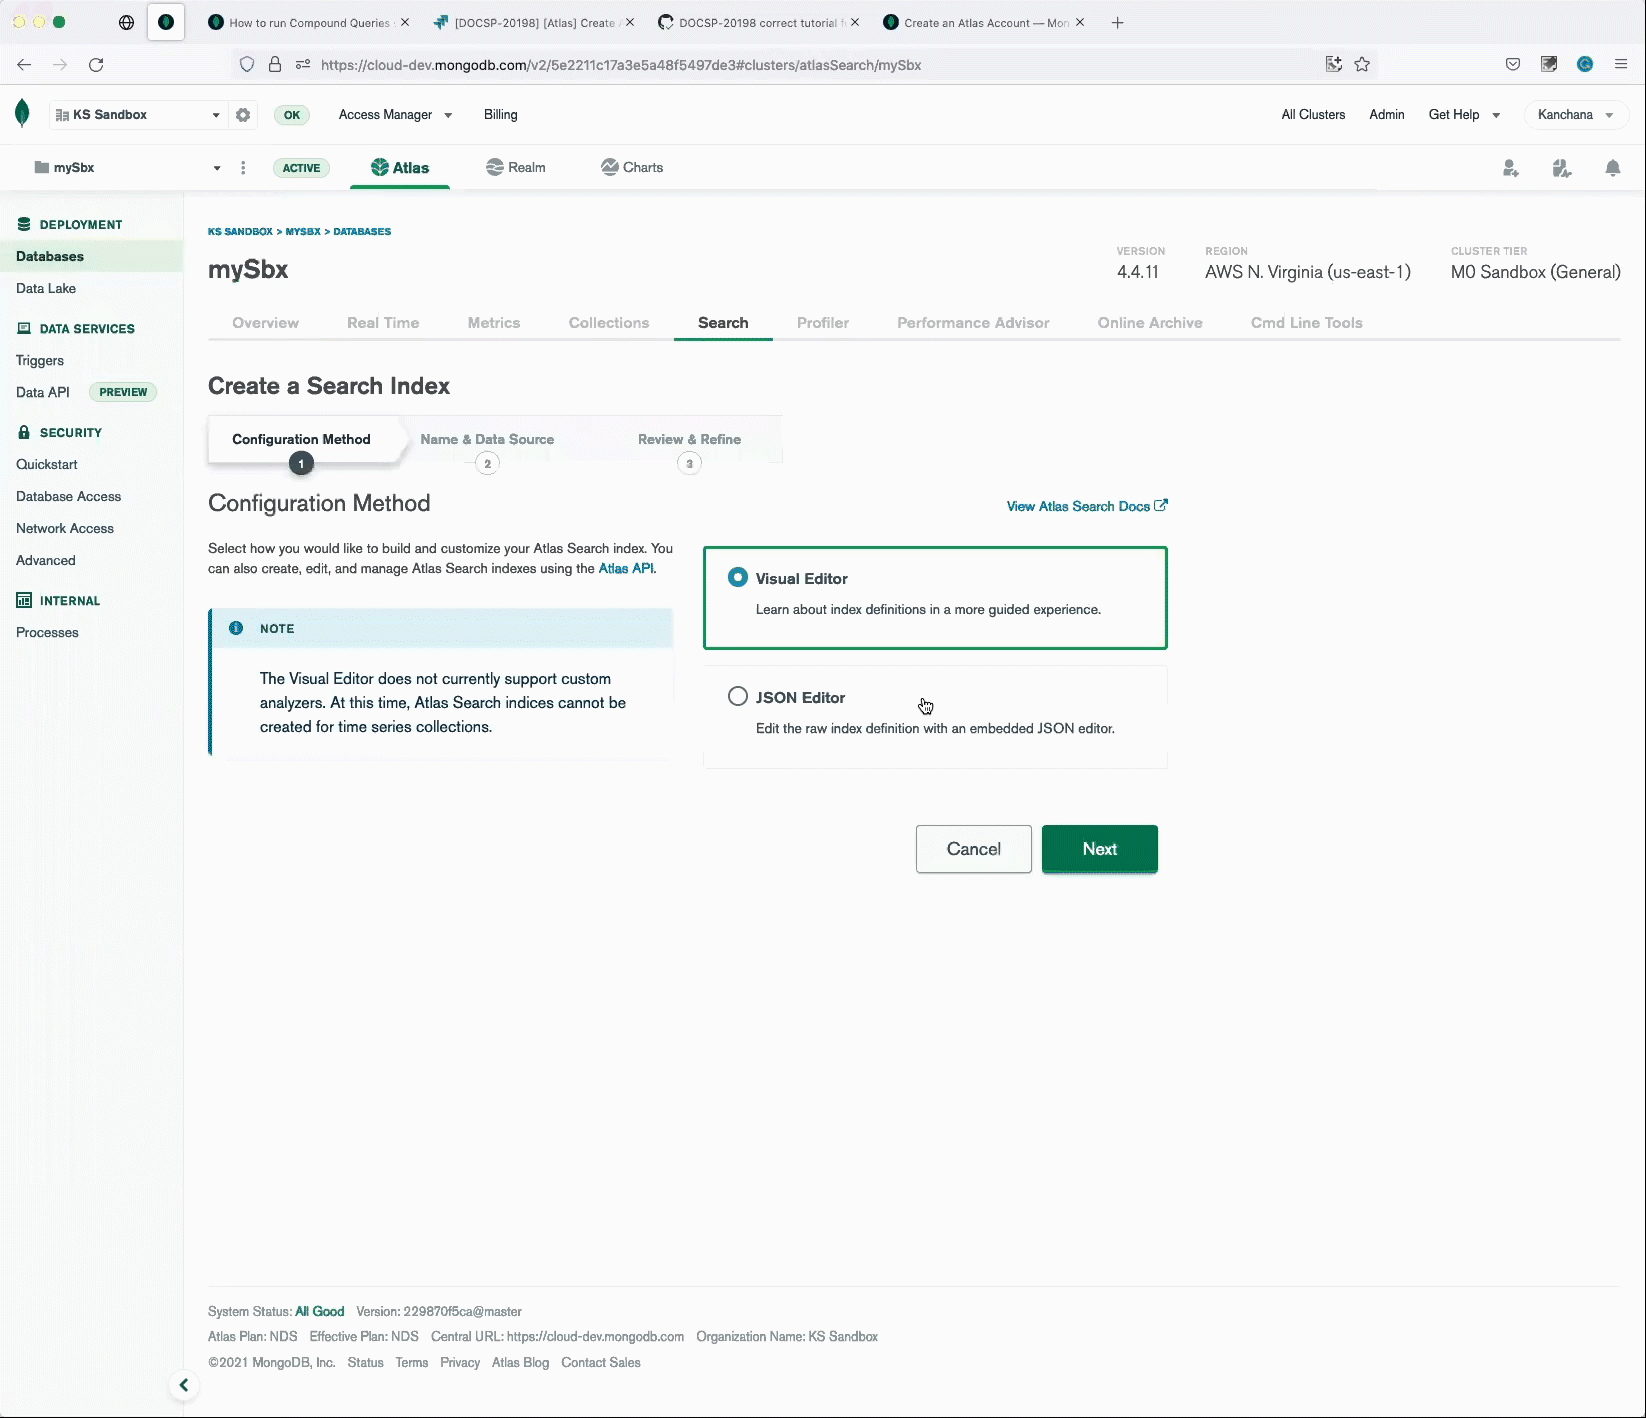Open the Get Help dropdown

(1464, 115)
